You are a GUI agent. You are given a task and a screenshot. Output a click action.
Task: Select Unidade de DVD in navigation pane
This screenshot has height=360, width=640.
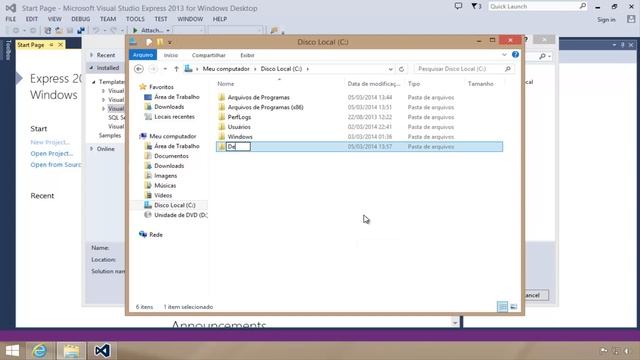pyautogui.click(x=180, y=215)
